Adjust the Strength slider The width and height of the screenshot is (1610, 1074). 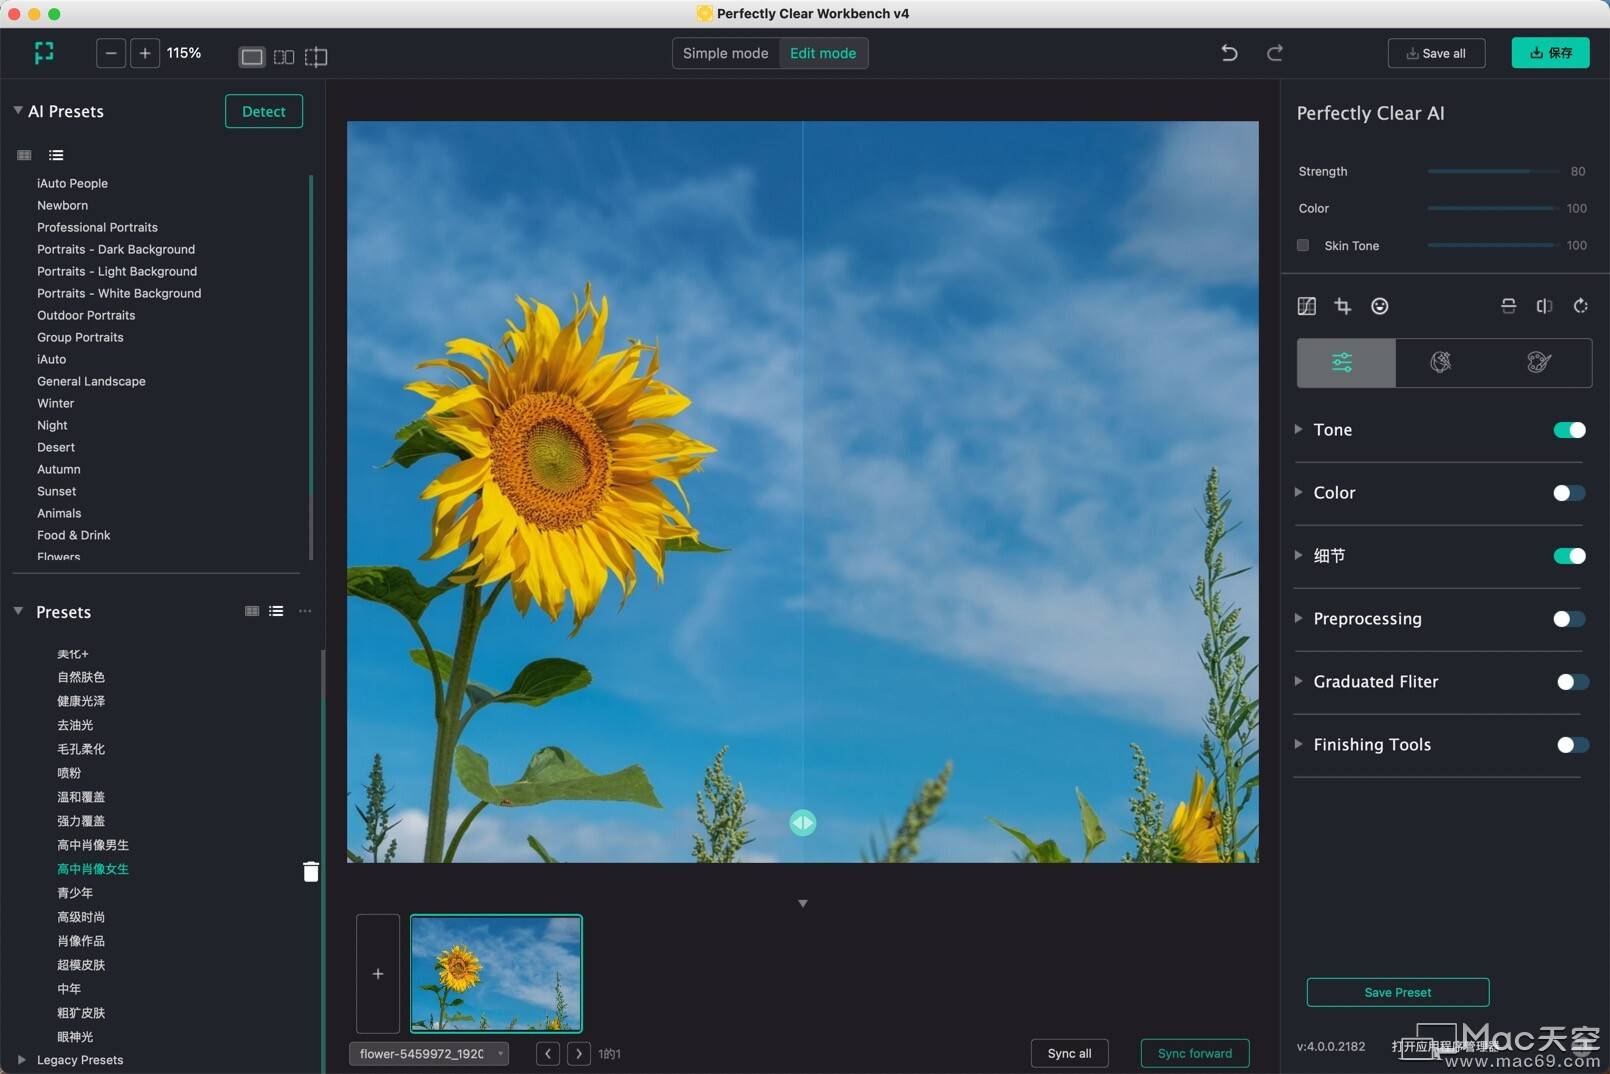pyautogui.click(x=1492, y=172)
